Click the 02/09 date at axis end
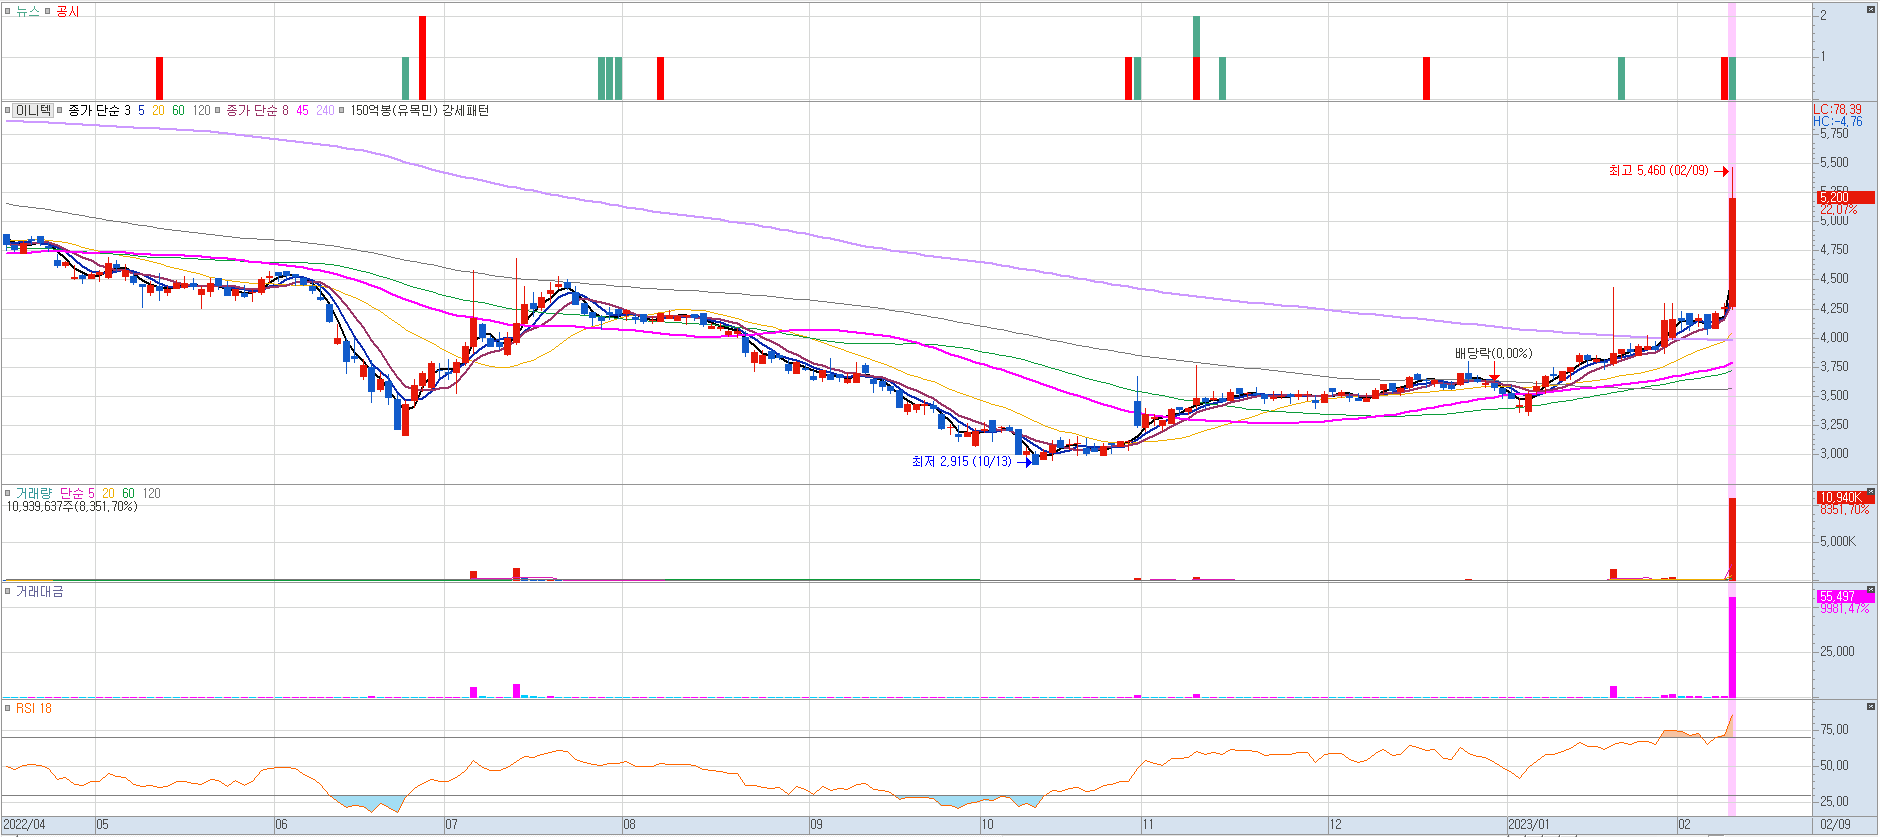Viewport: 1880px width, 837px height. click(1835, 825)
